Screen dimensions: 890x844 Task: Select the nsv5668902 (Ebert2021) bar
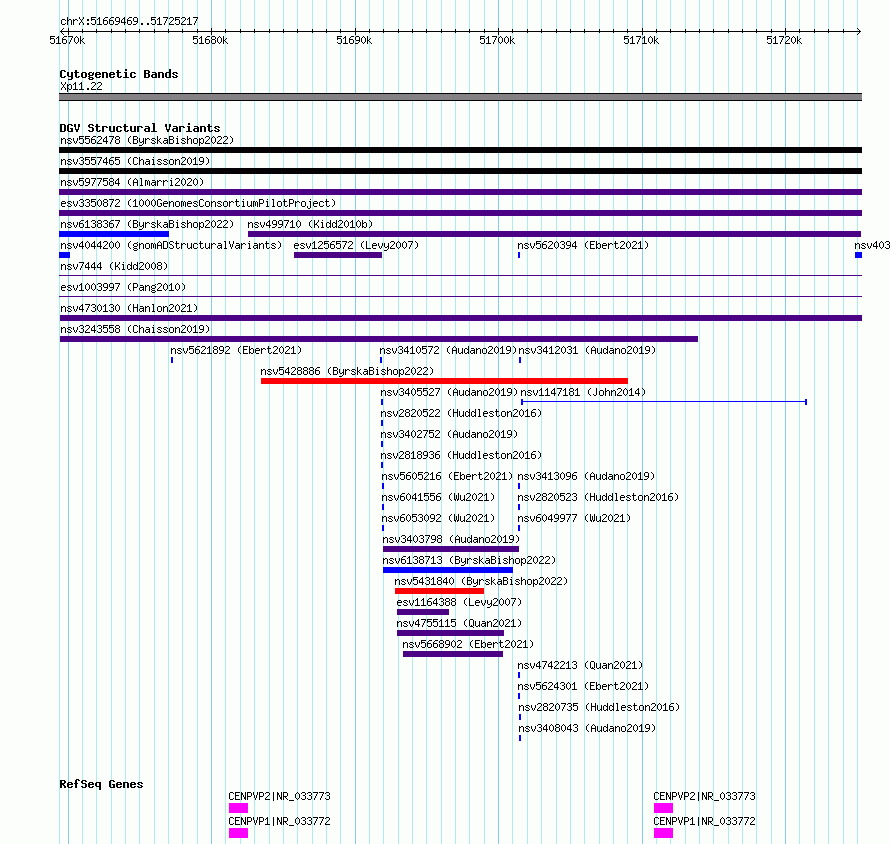click(x=453, y=654)
